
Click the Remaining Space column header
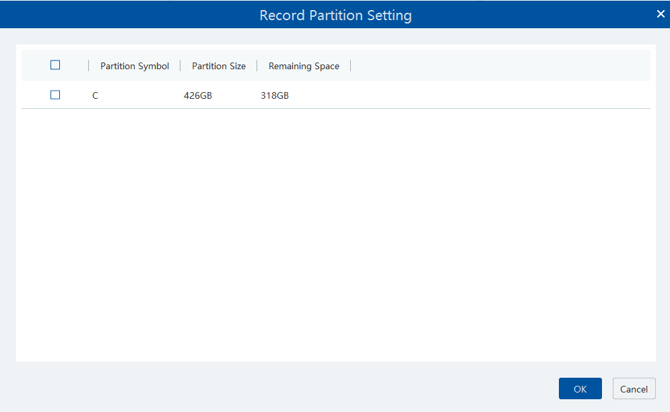(303, 66)
